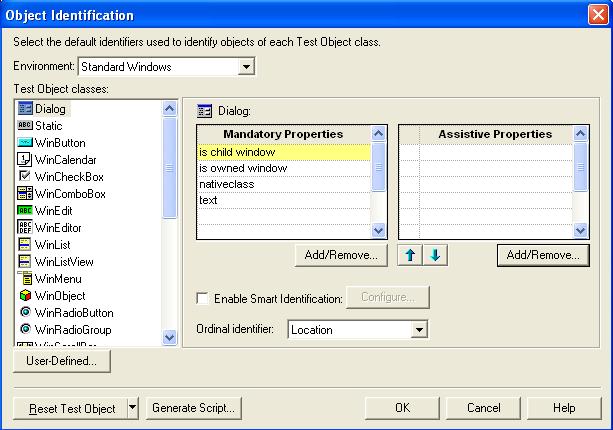Image resolution: width=613 pixels, height=430 pixels.
Task: Select 'is child window' mandatory property
Action: (284, 152)
